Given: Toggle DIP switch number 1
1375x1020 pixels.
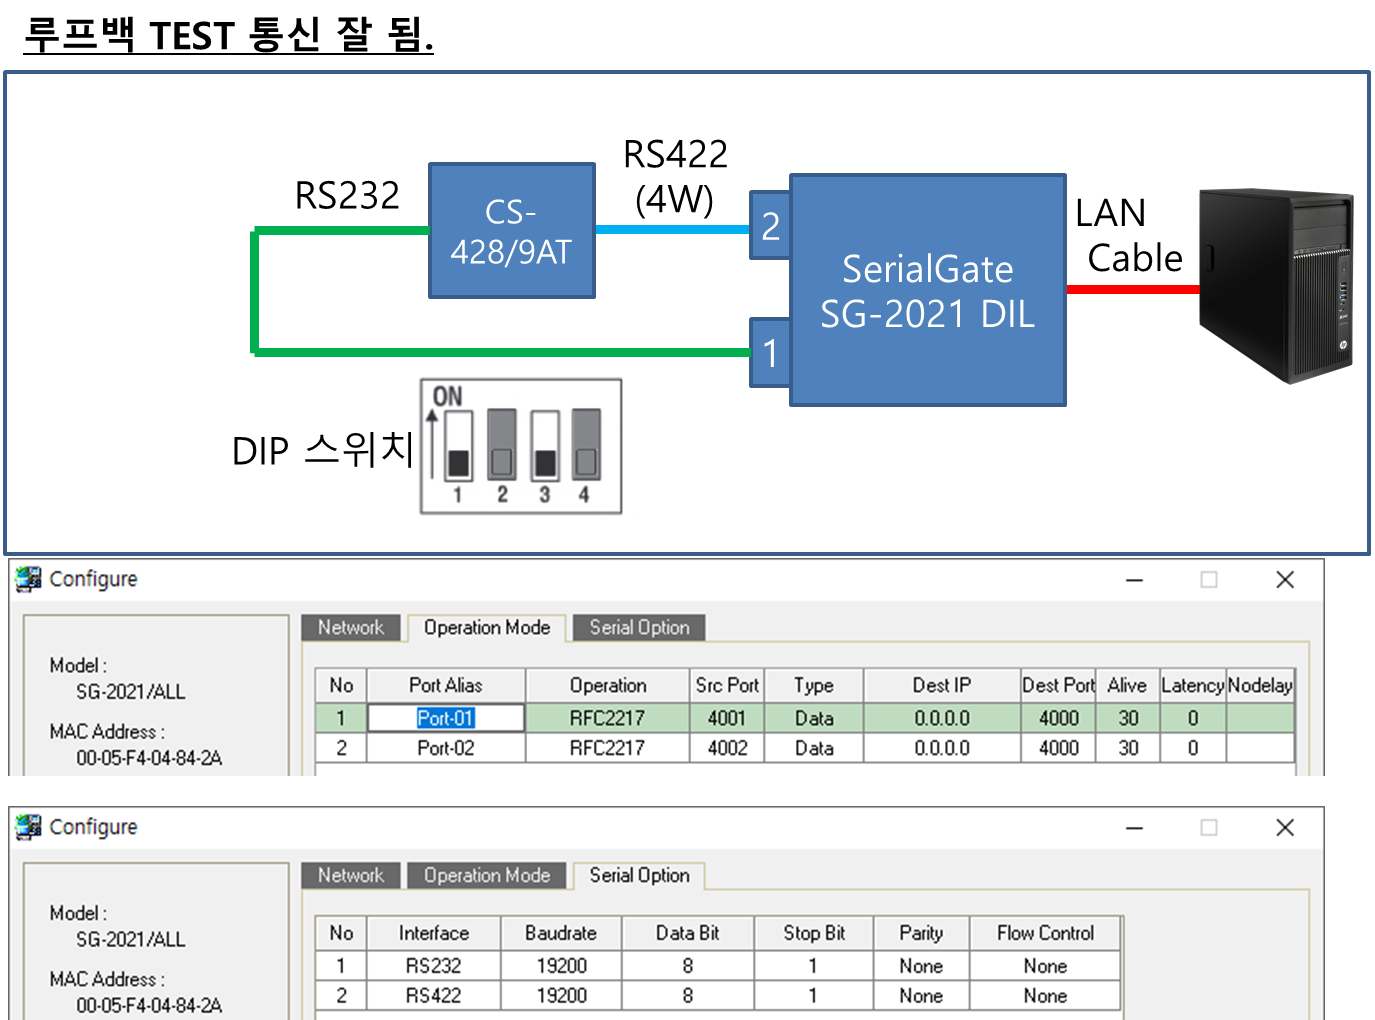Looking at the screenshot, I should tap(458, 445).
